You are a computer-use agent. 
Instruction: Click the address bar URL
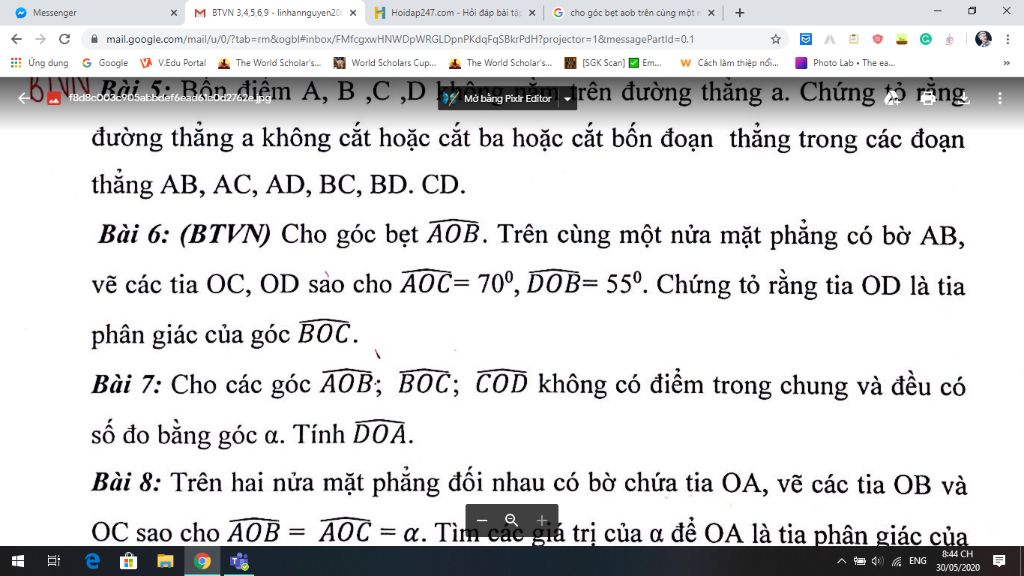coord(400,39)
